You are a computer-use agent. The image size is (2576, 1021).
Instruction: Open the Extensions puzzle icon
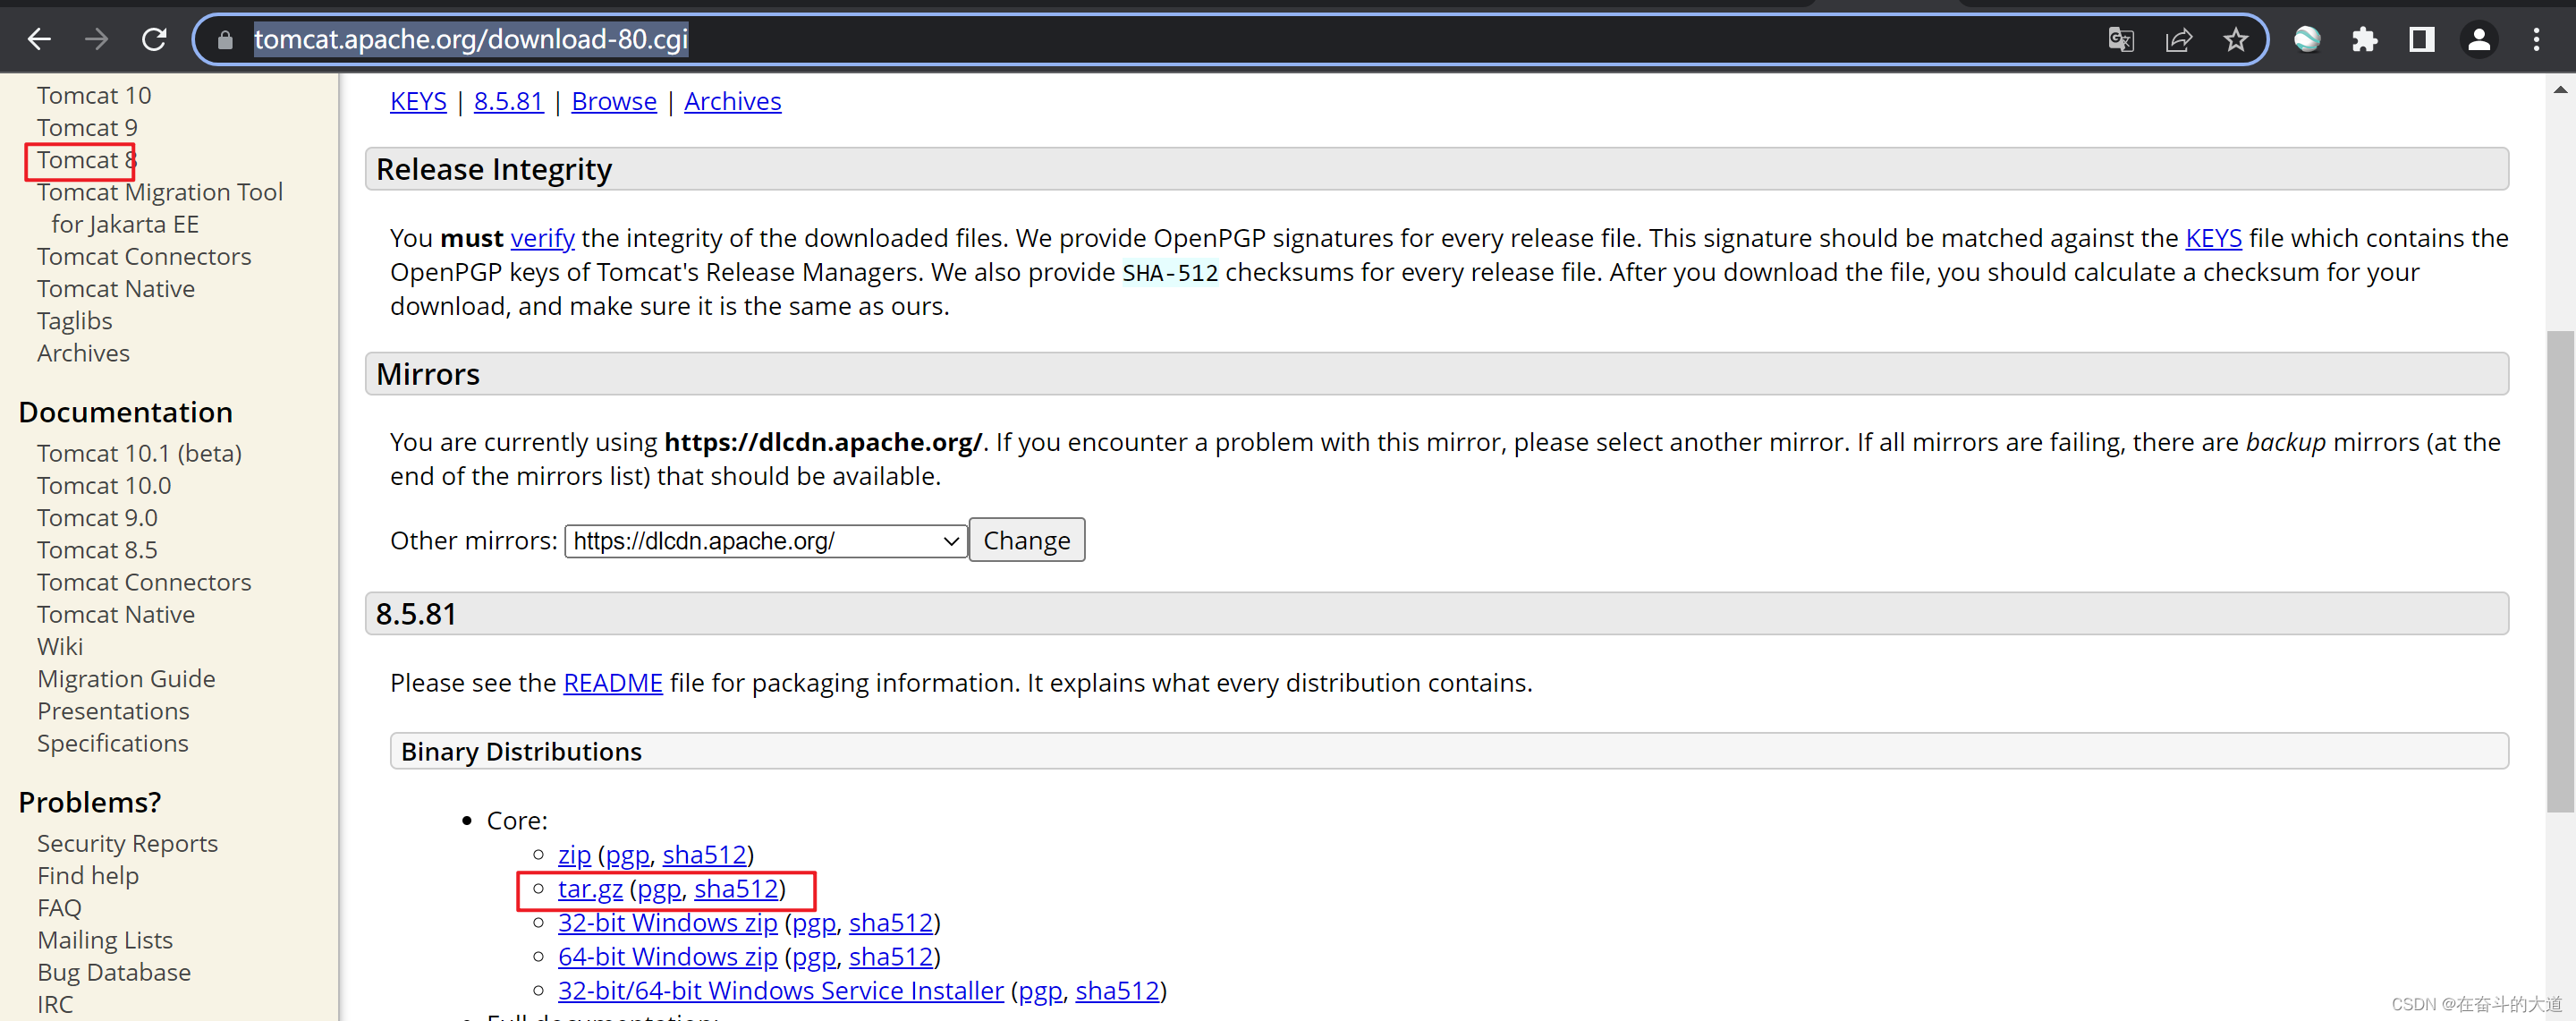click(x=2364, y=39)
